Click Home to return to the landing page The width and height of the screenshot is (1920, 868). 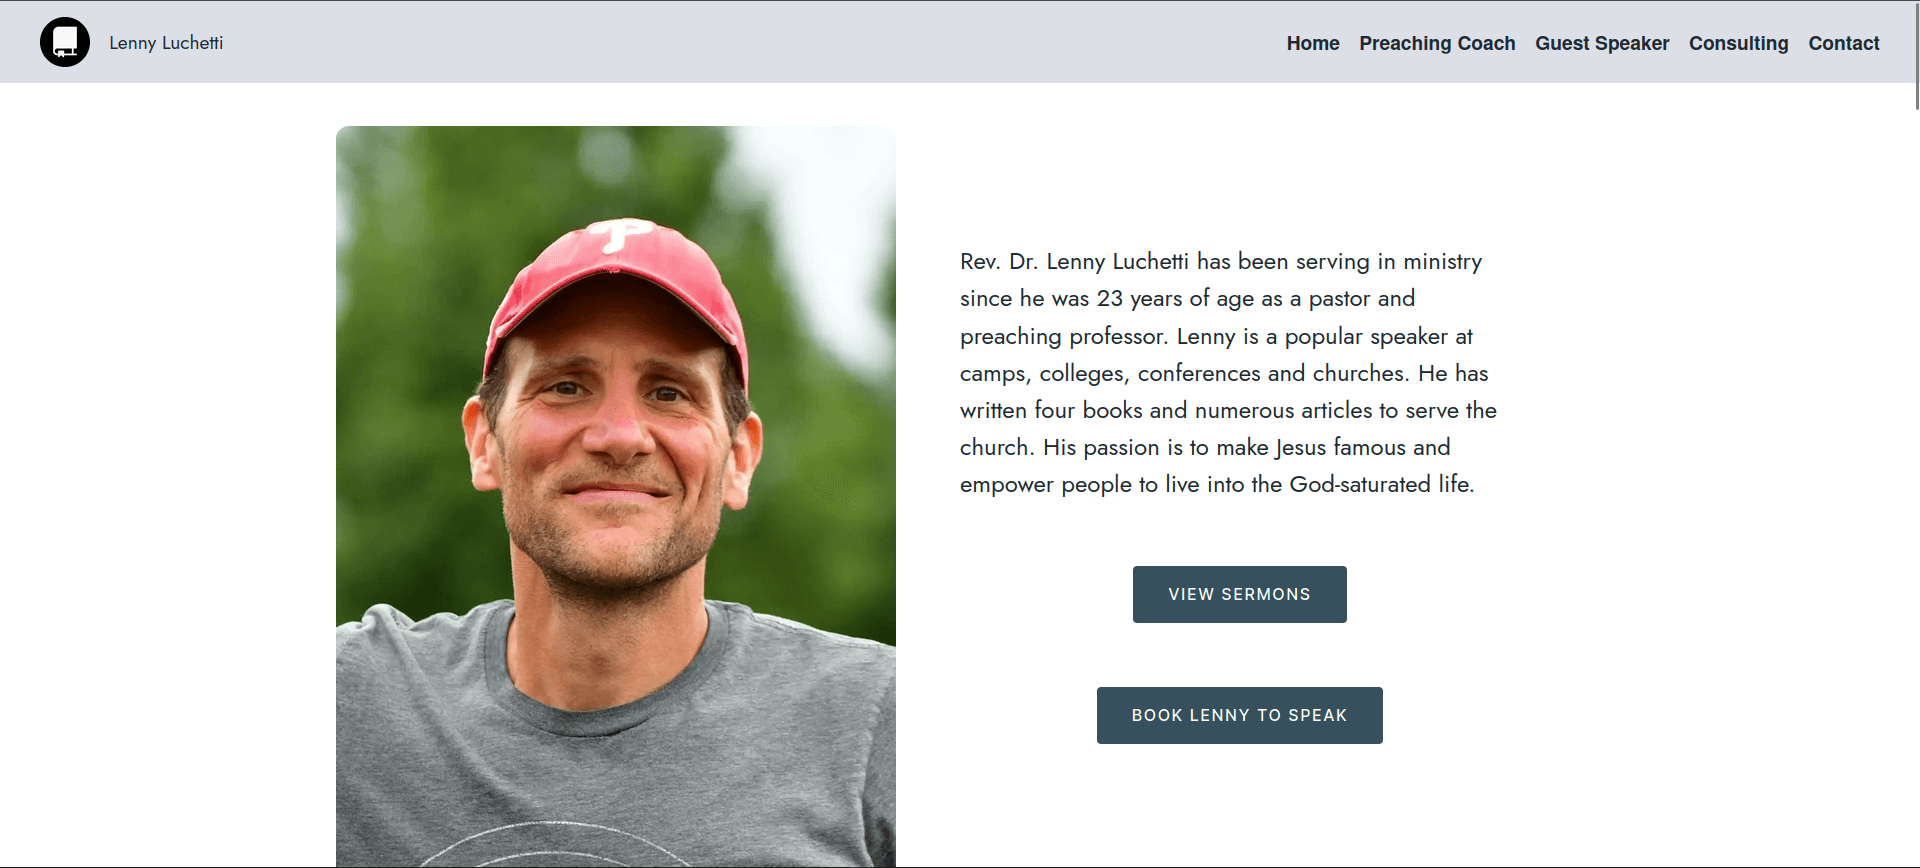[x=1312, y=43]
